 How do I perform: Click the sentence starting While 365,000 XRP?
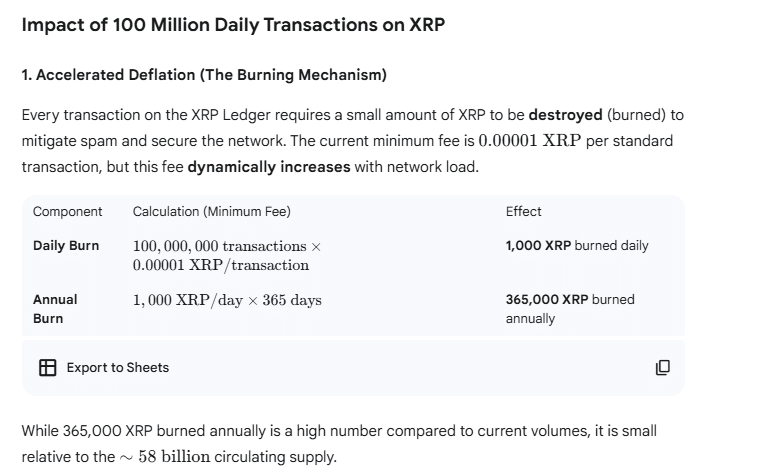point(339,431)
